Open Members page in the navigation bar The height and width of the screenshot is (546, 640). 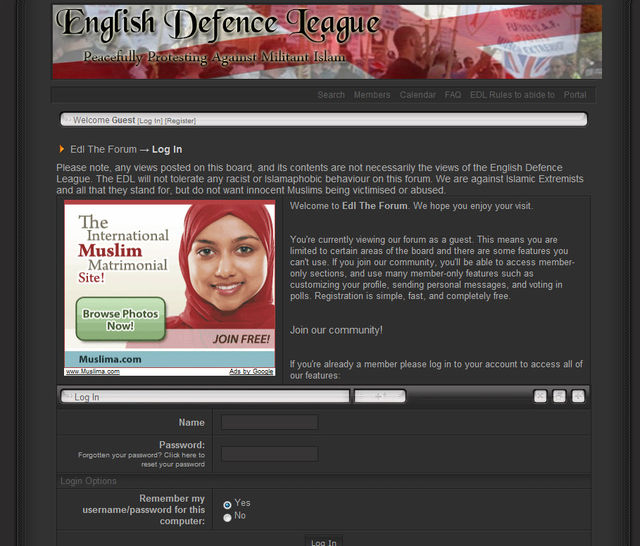pos(372,95)
